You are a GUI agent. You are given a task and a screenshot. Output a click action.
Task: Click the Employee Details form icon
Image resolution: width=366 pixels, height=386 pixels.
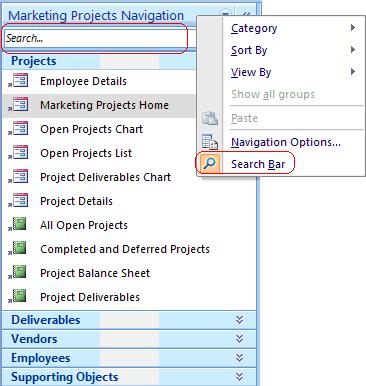point(19,81)
